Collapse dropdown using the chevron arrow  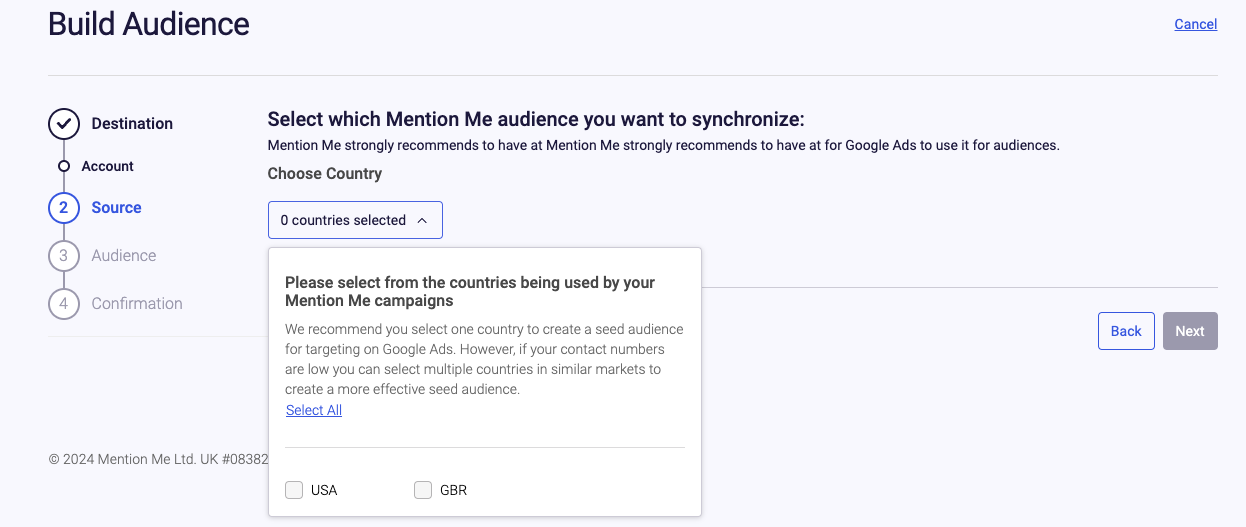(x=422, y=220)
